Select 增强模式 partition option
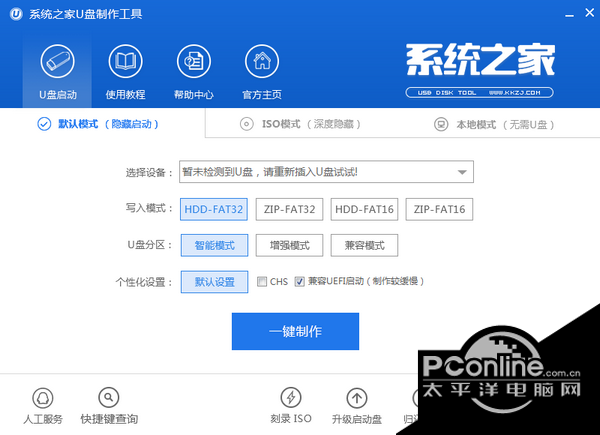The image size is (600, 435). coord(289,245)
